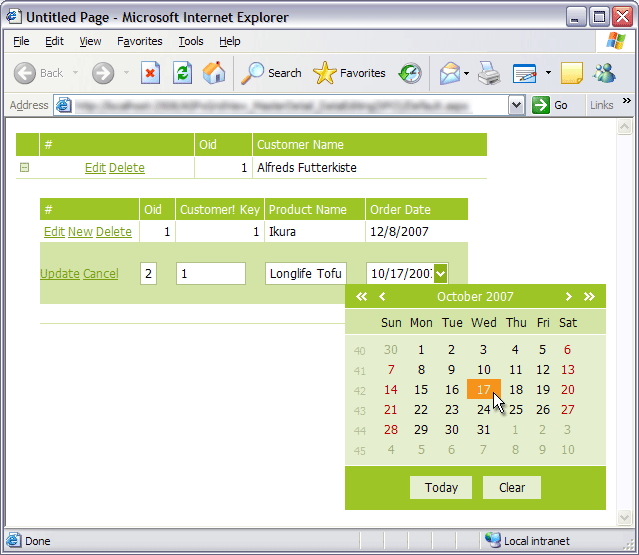This screenshot has width=639, height=555.
Task: Open the Mail icon in toolbar
Action: coord(450,73)
